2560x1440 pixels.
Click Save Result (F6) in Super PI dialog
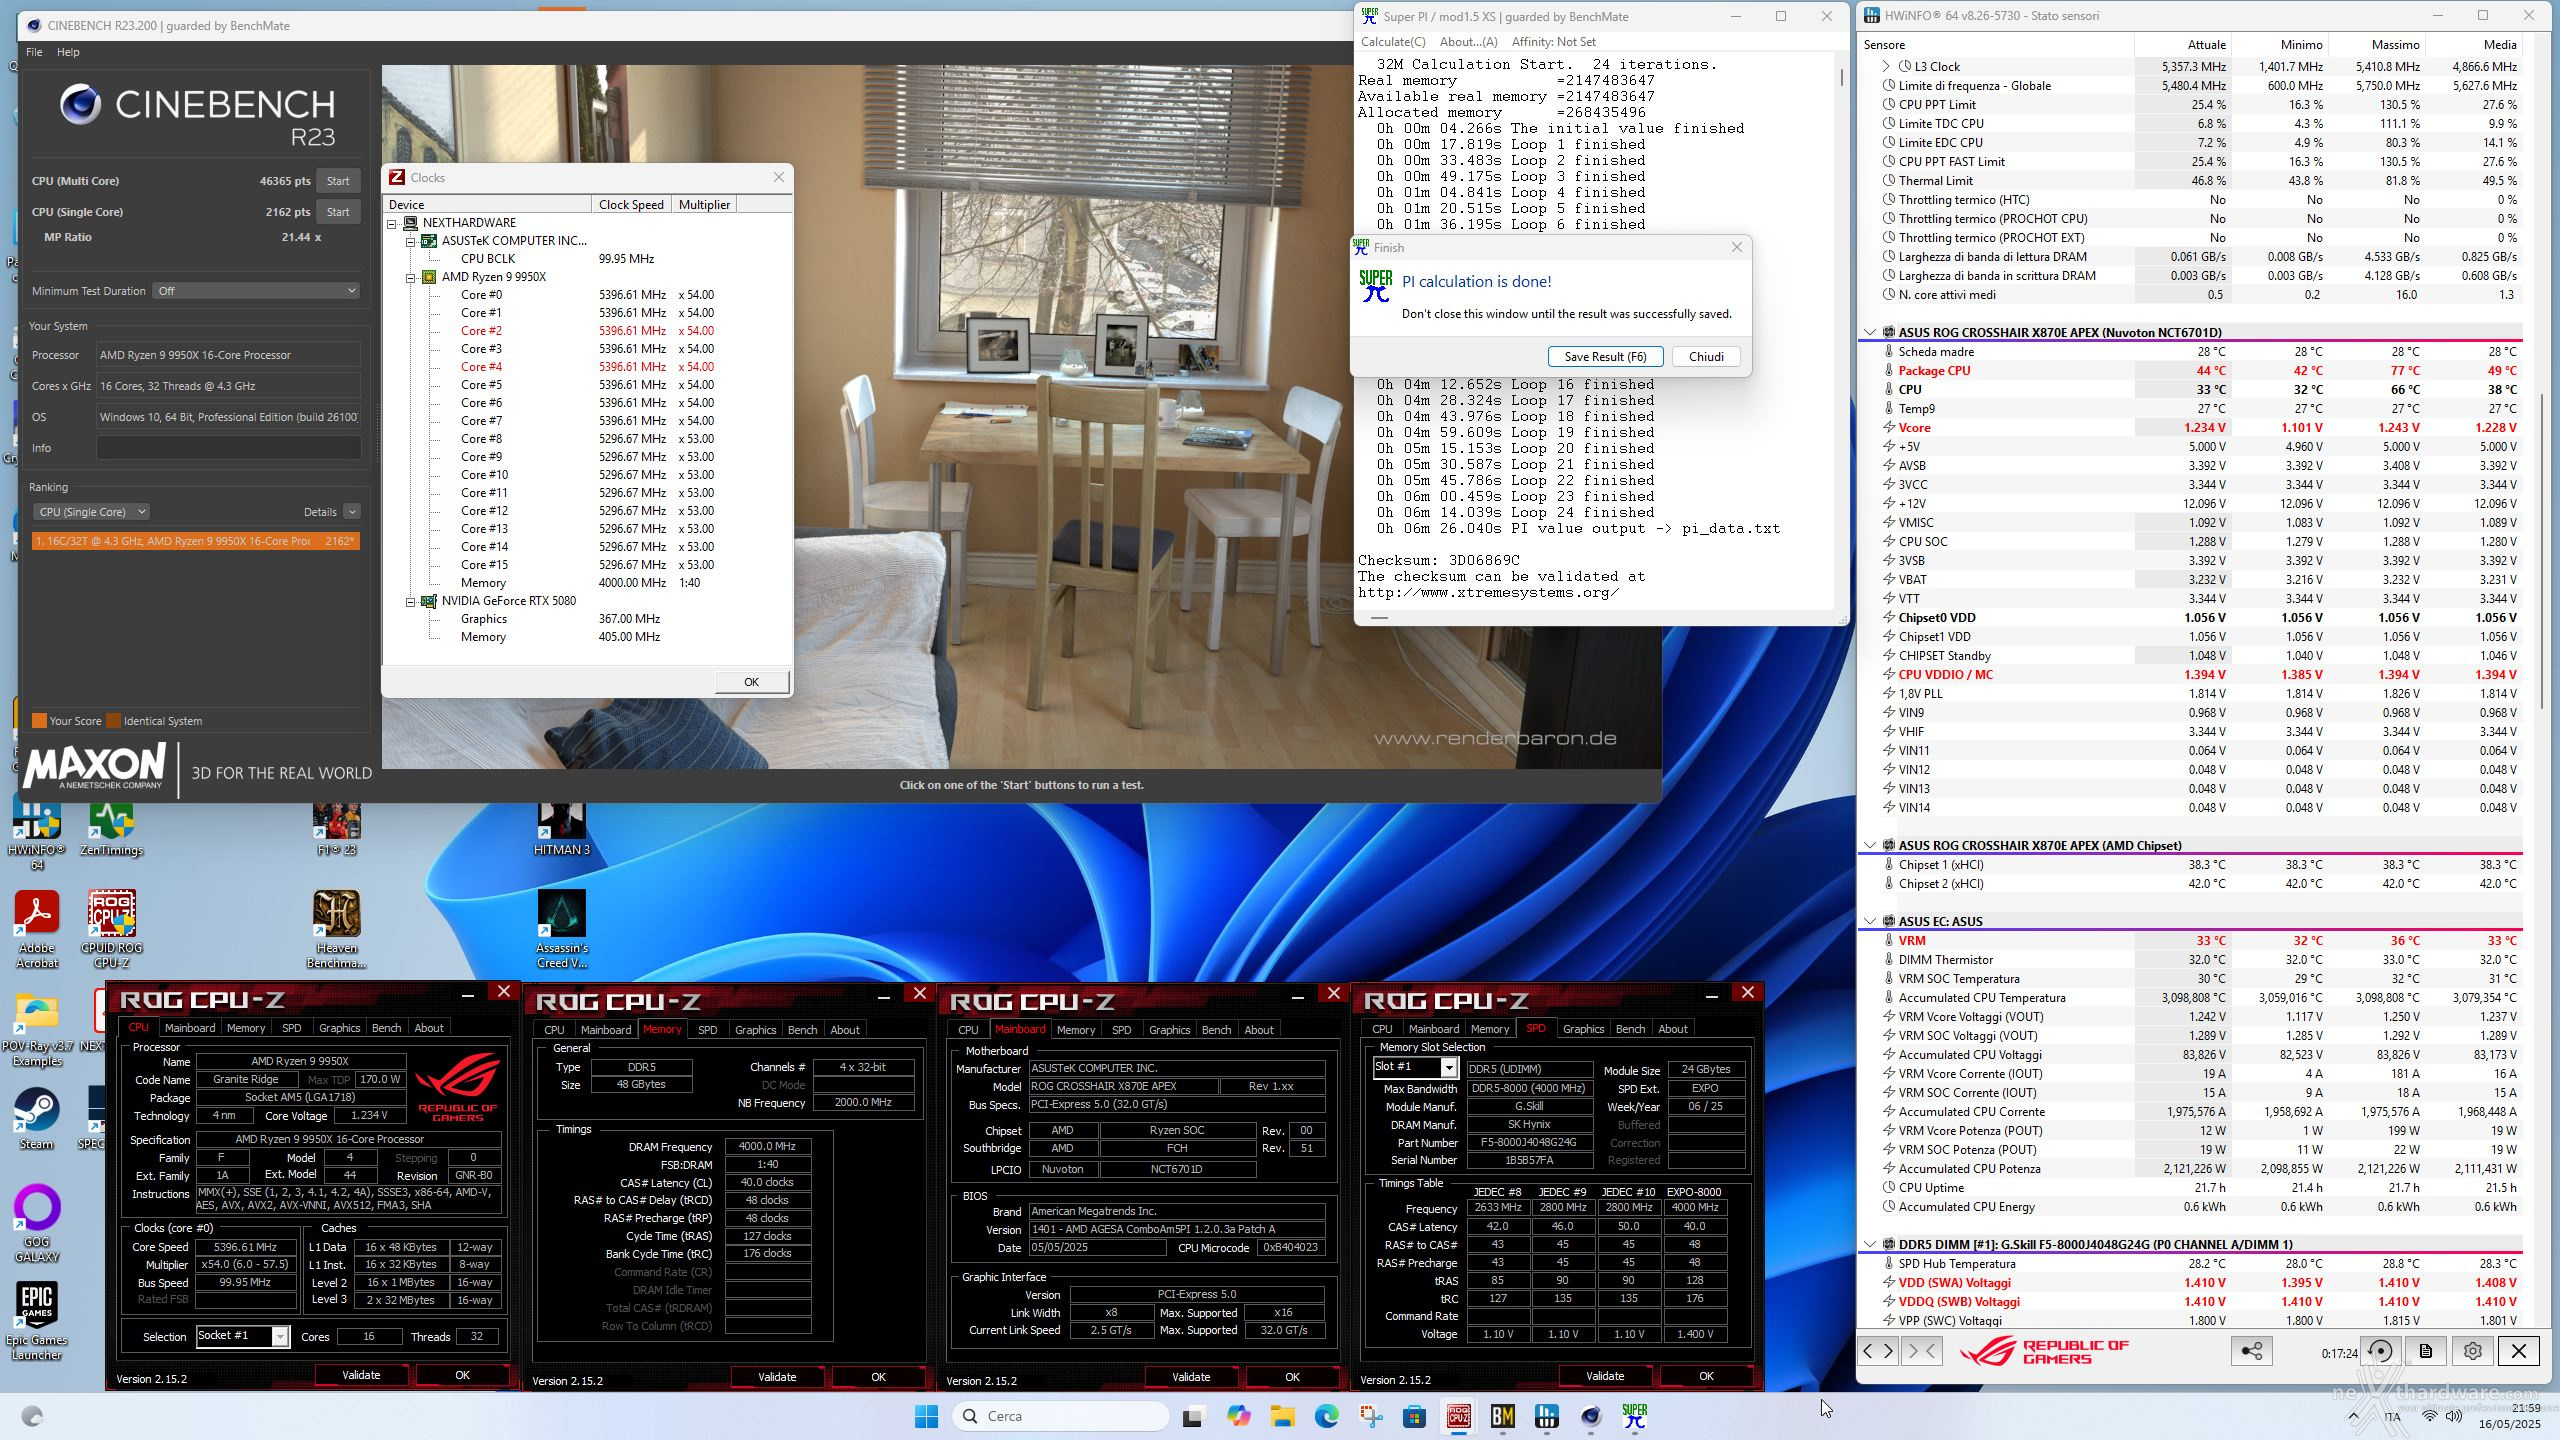click(1605, 357)
